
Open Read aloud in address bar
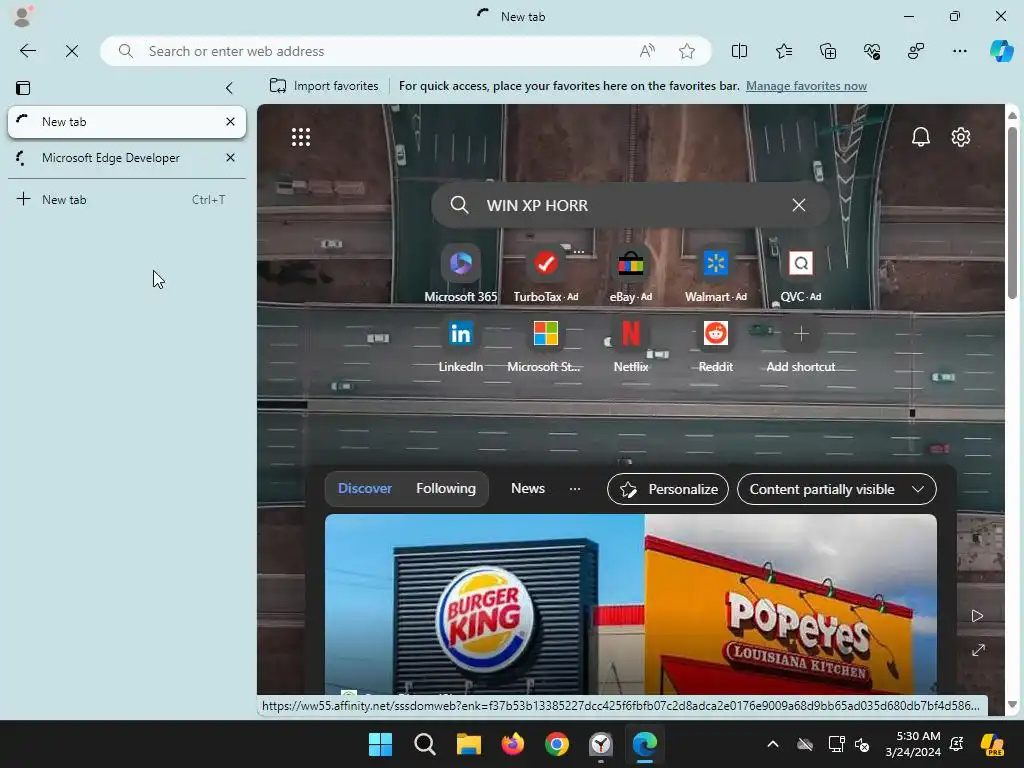tap(647, 51)
